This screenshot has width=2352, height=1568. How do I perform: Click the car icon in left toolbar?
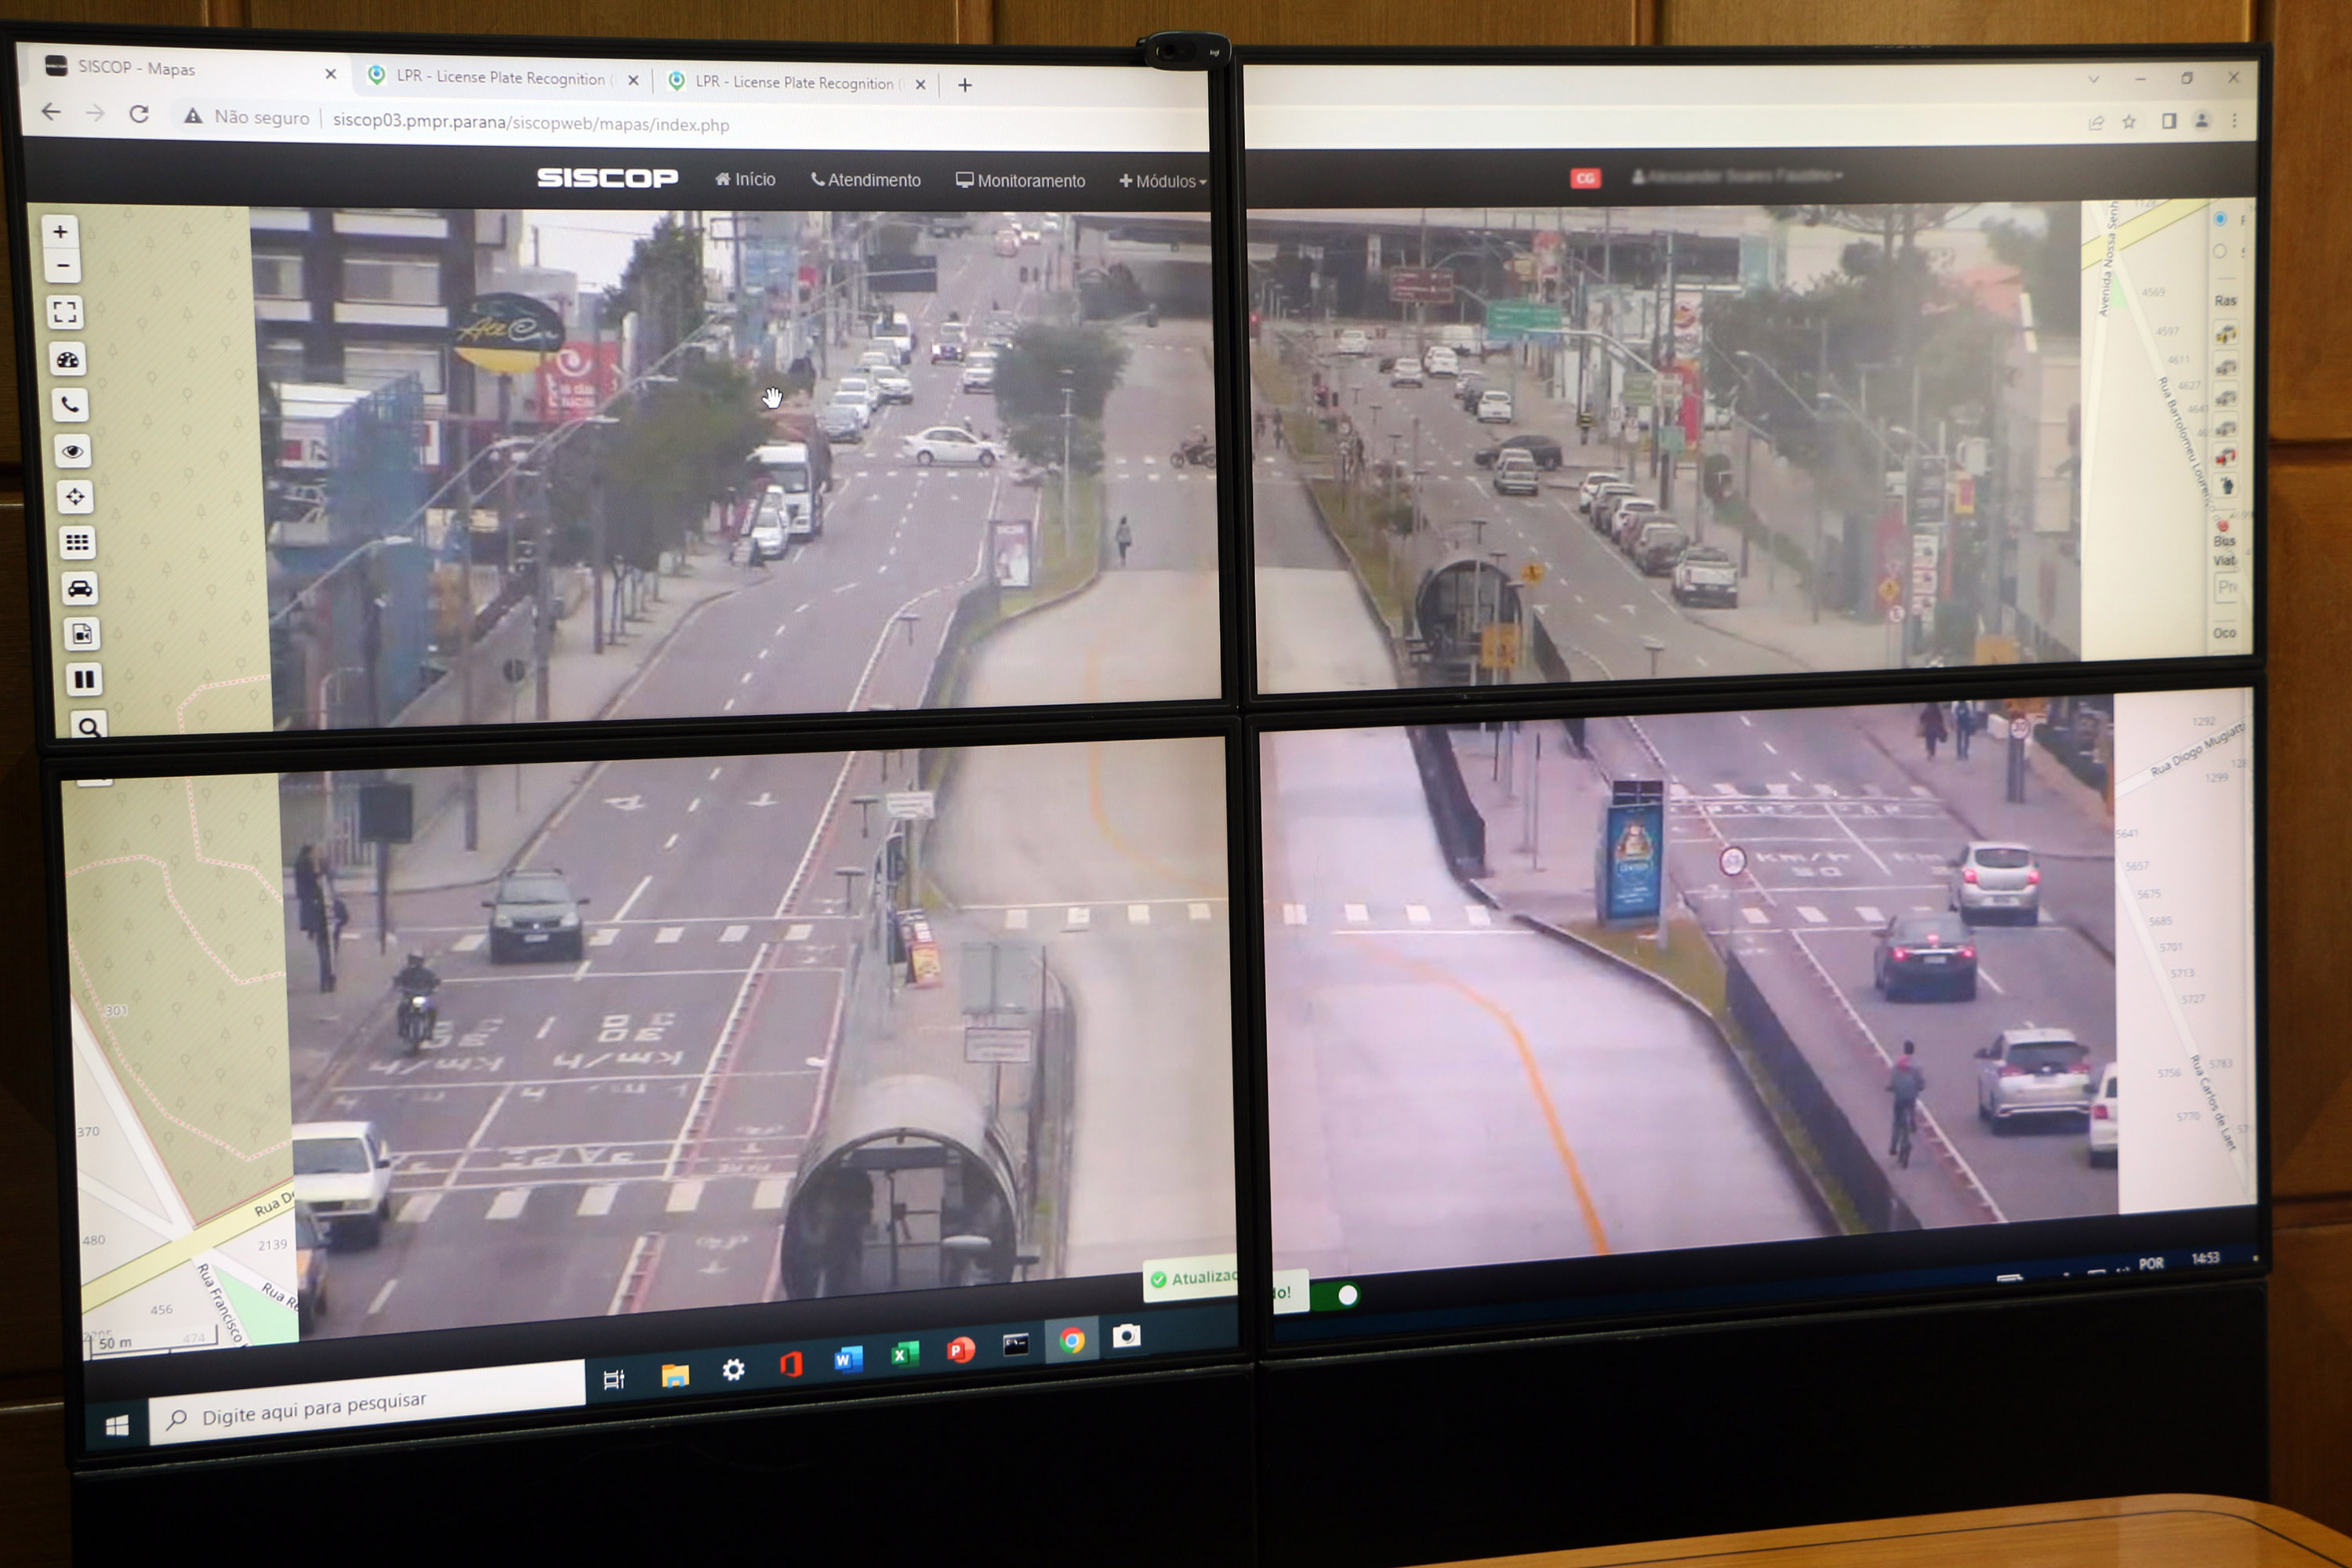80,588
